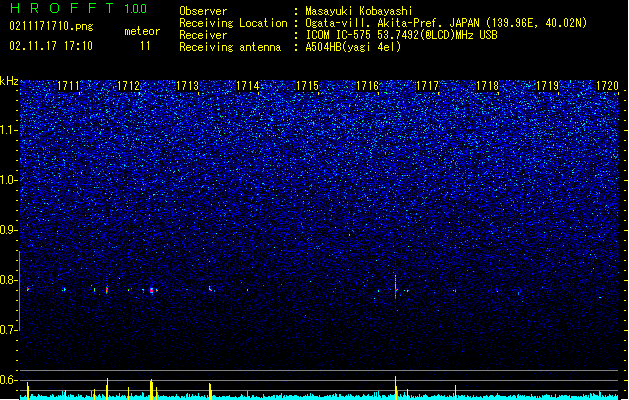The image size is (629, 400).
Task: Click time marker 1717
Action: pyautogui.click(x=427, y=86)
